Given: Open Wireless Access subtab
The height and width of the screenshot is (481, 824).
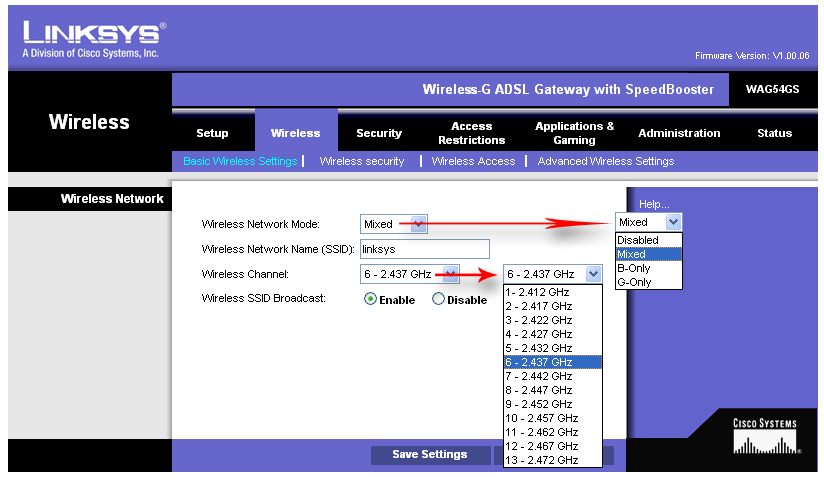Looking at the screenshot, I should coord(473,161).
